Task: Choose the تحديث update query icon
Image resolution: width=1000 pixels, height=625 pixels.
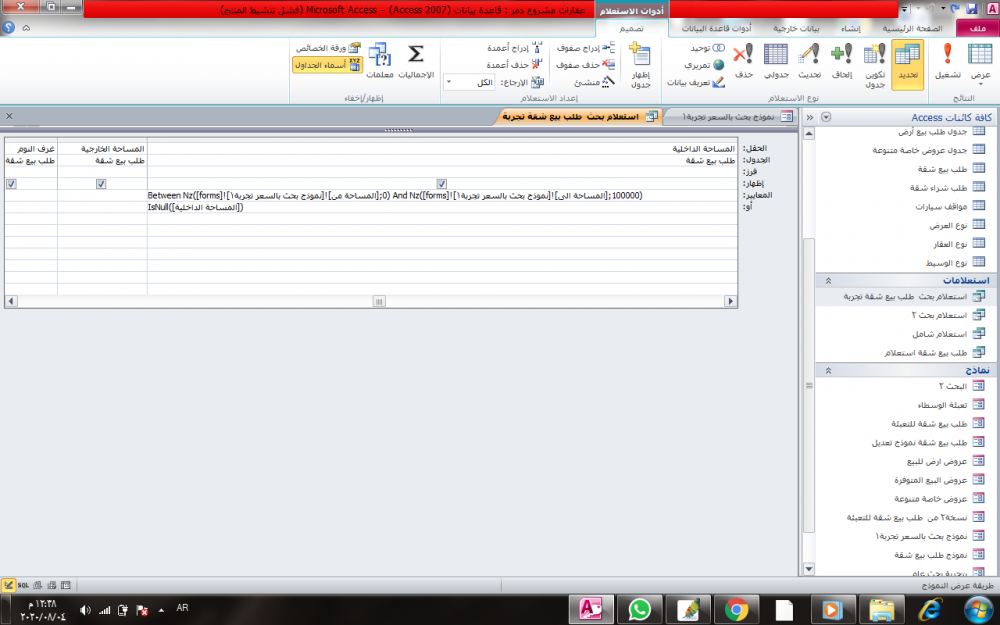Action: 809,62
